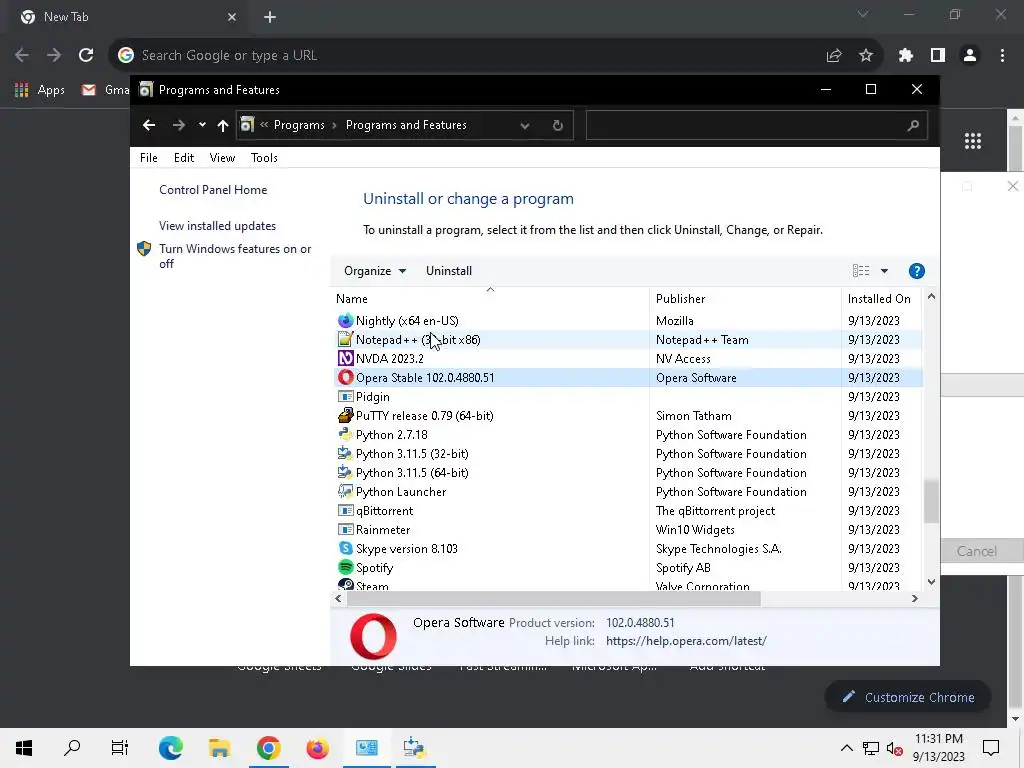Toggle Chrome side panel icon
The image size is (1024, 768).
[x=938, y=56]
